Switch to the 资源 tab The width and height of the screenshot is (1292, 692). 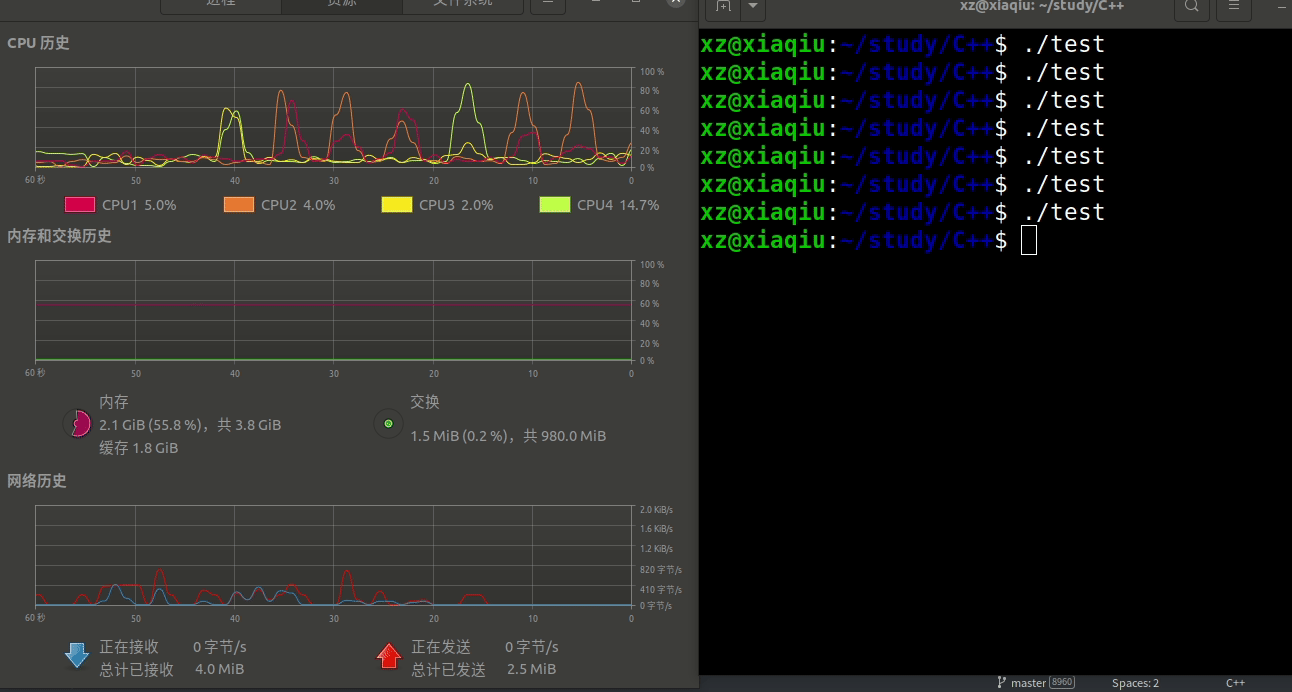[x=342, y=5]
